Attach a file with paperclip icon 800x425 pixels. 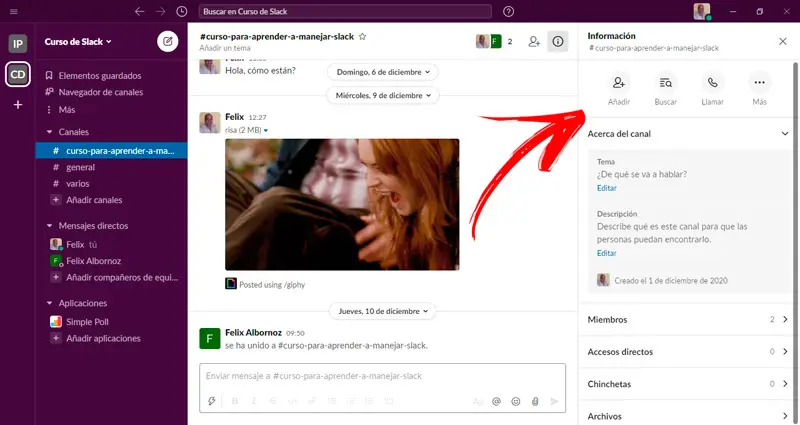pyautogui.click(x=535, y=402)
